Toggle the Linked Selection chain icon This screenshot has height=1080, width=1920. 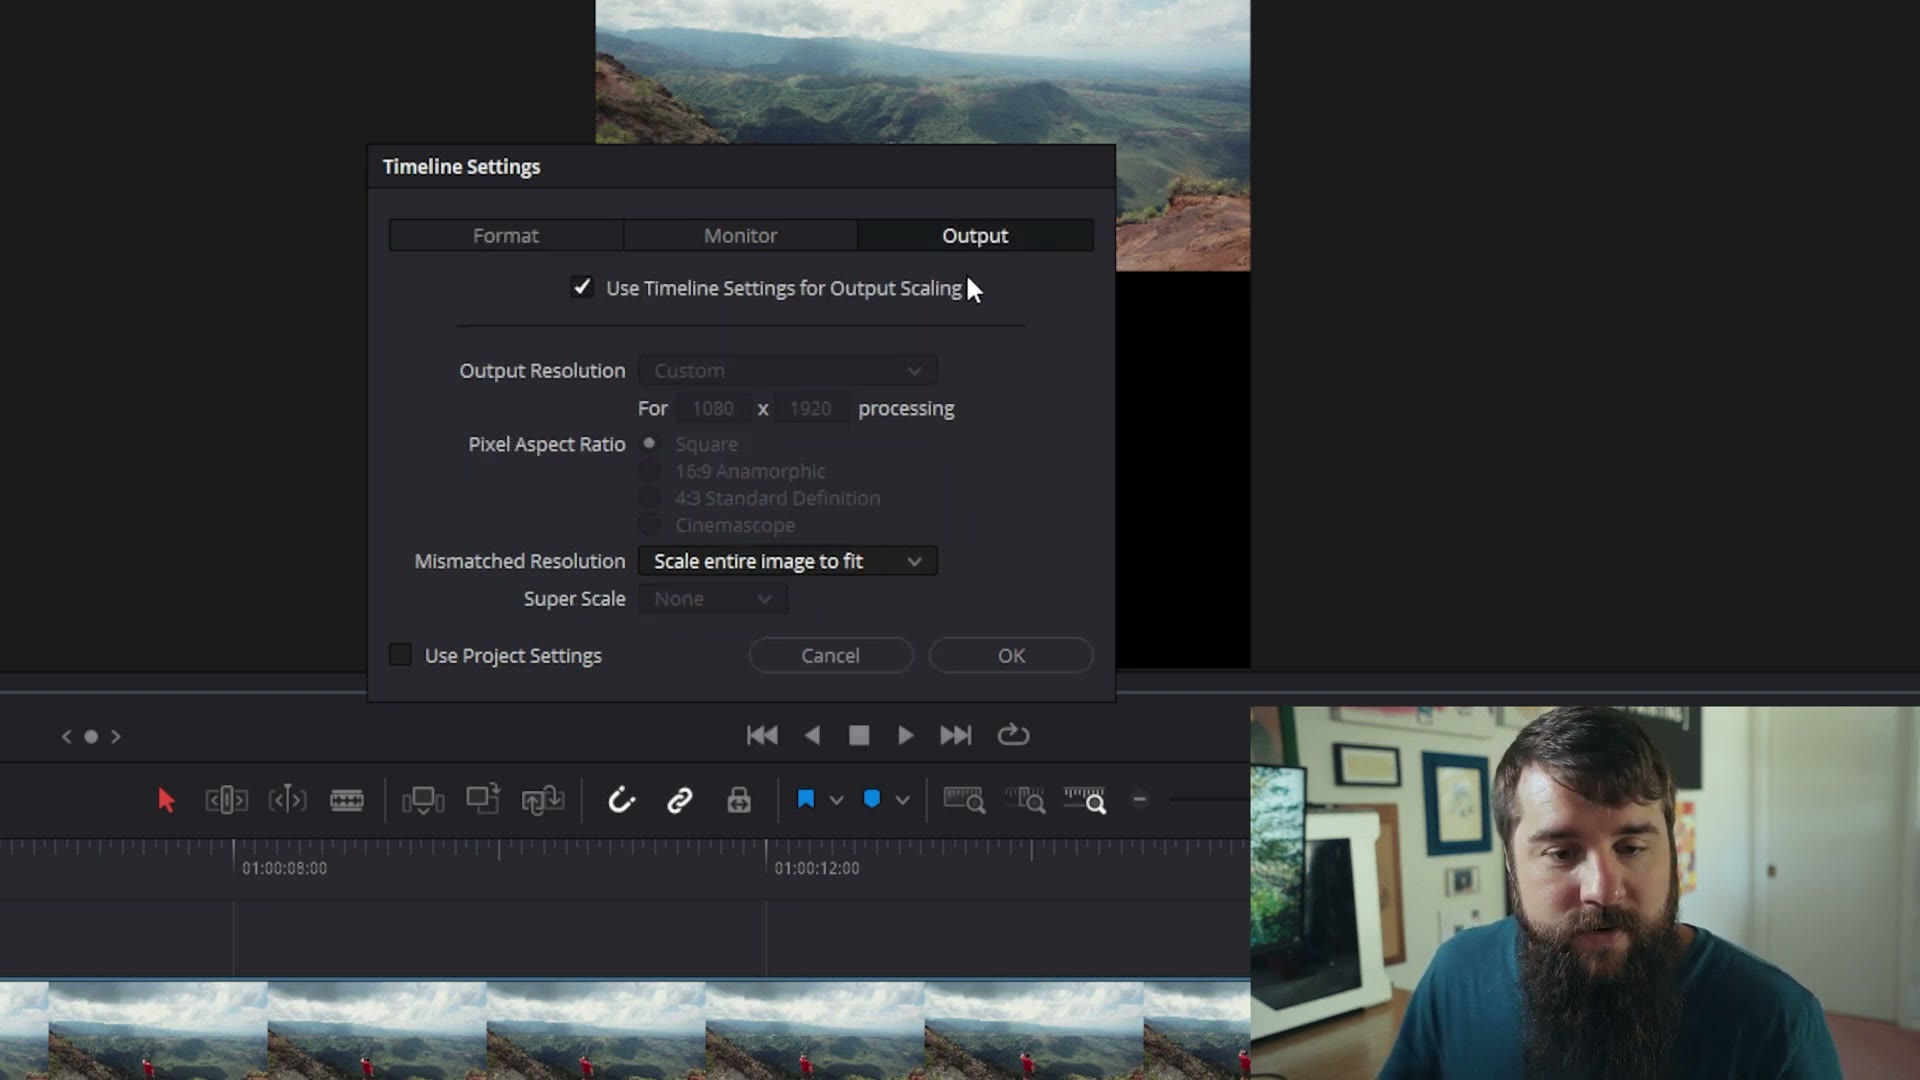pyautogui.click(x=680, y=800)
